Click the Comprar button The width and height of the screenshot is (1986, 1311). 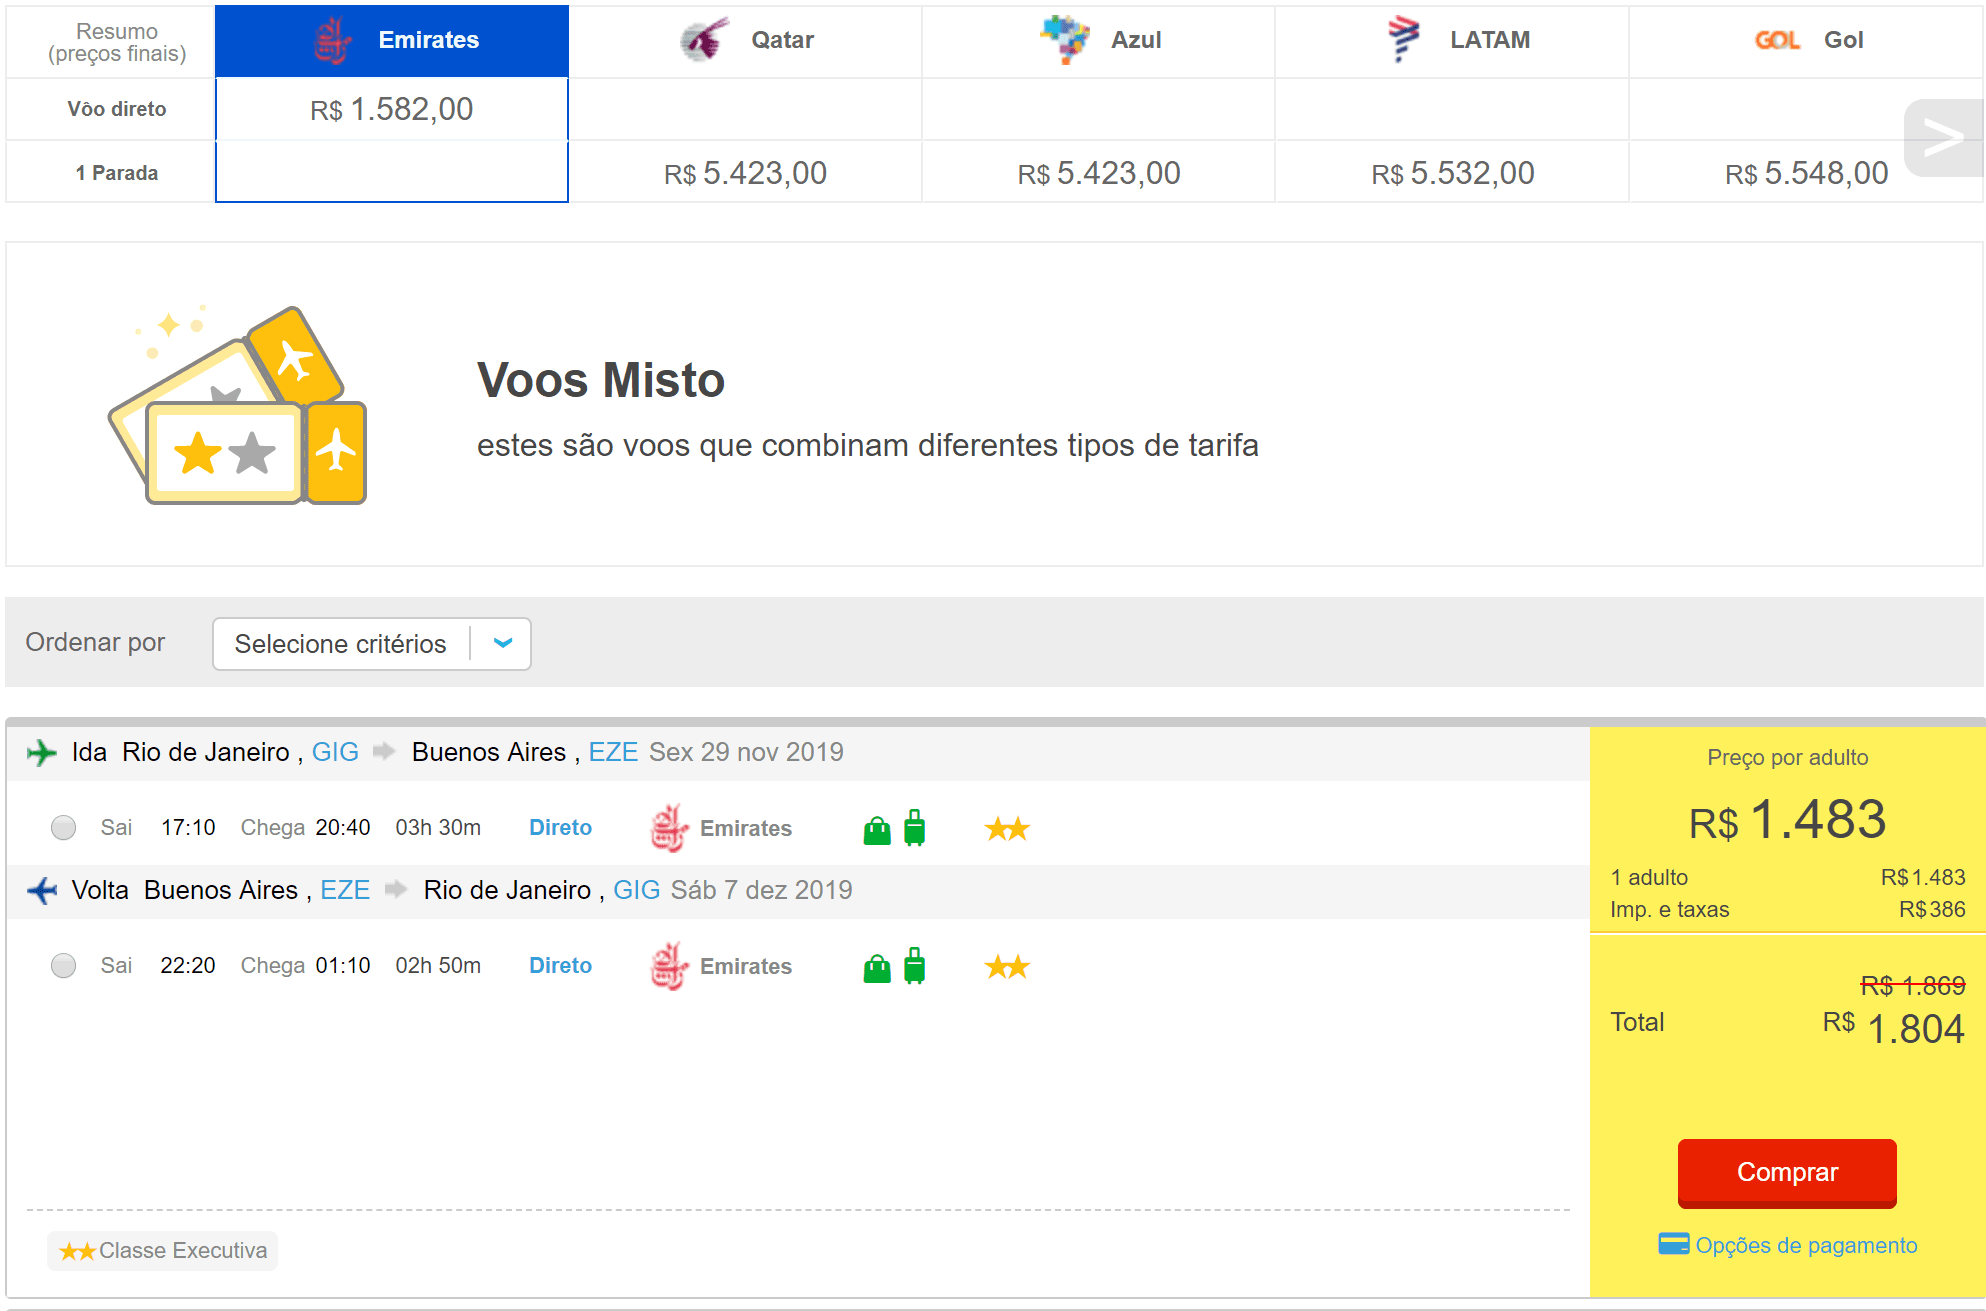point(1787,1173)
